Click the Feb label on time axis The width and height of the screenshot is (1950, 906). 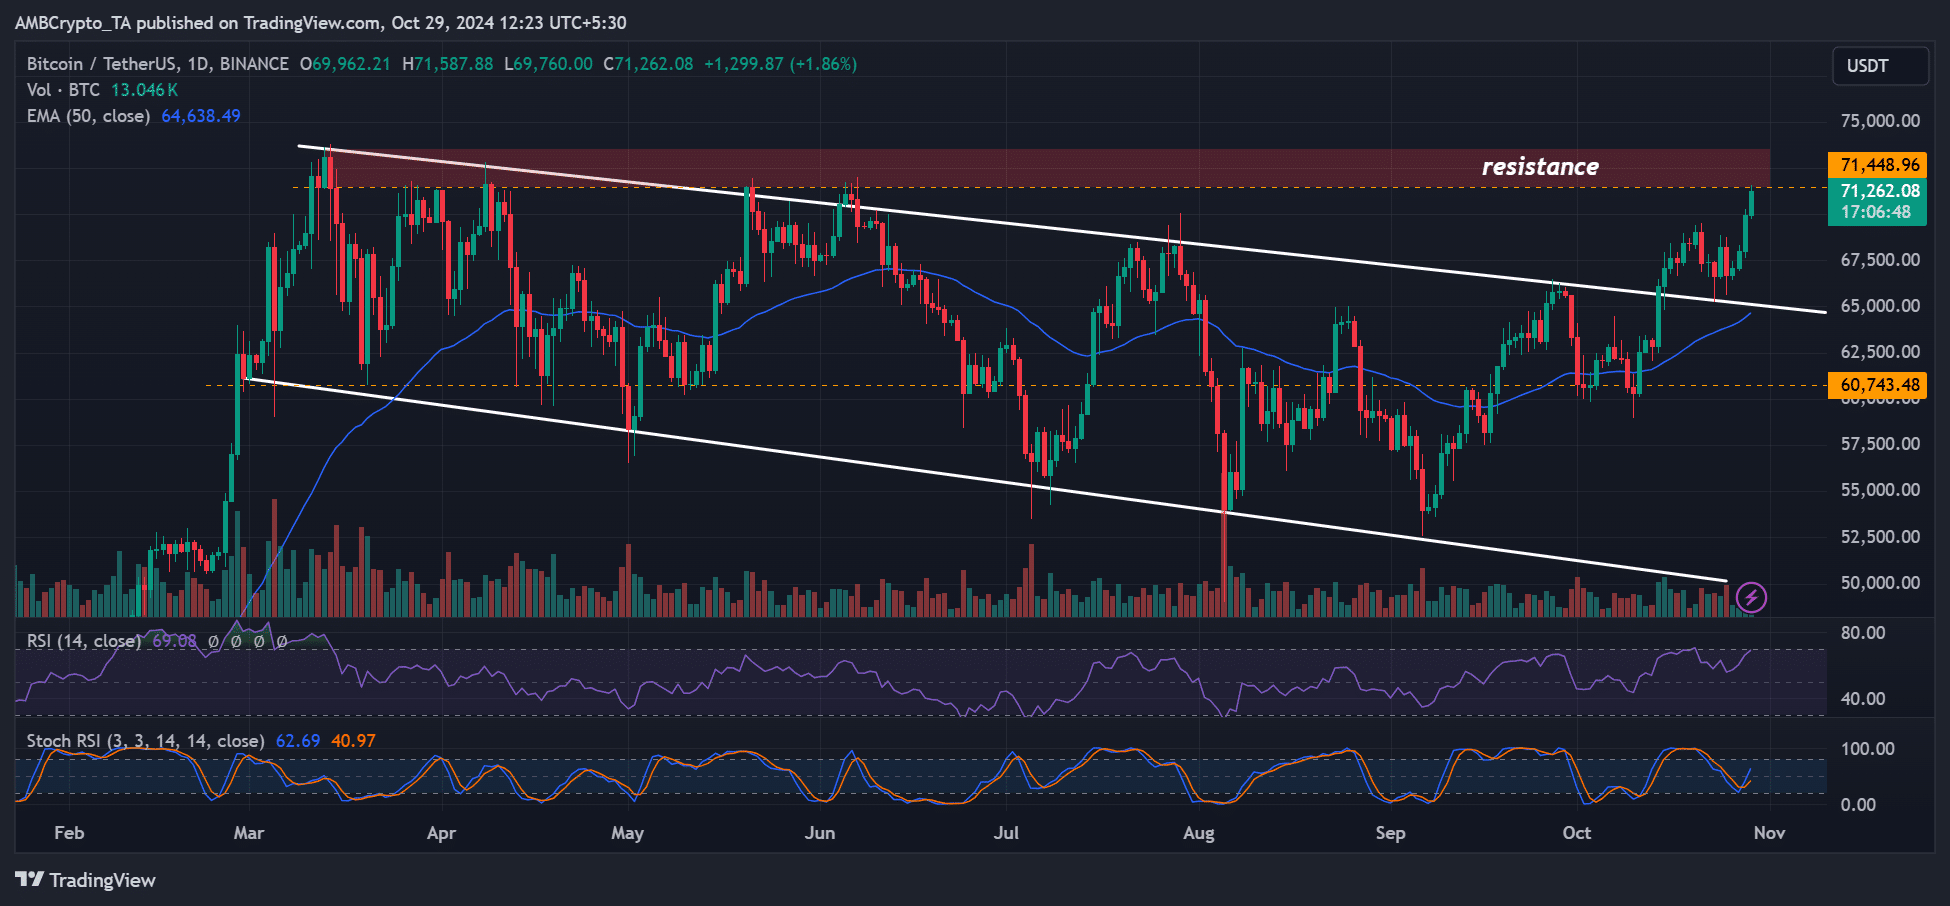pos(69,833)
